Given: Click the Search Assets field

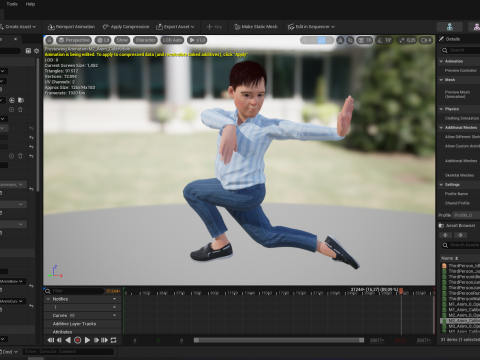Looking at the screenshot, I should click(x=461, y=245).
